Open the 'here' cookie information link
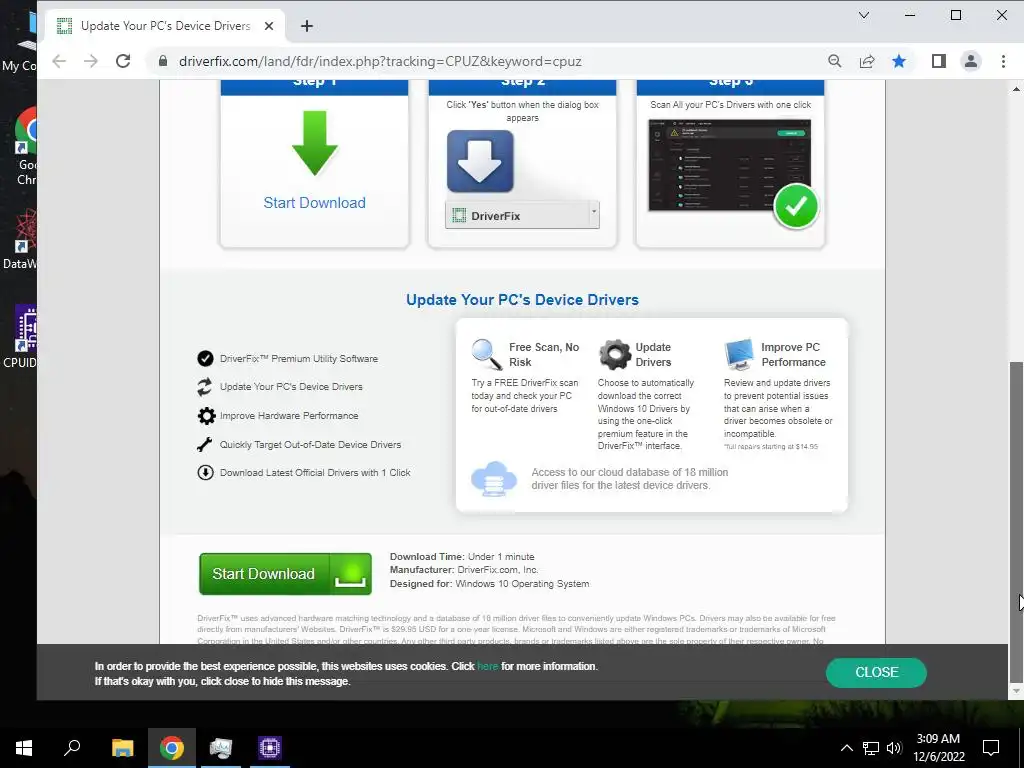This screenshot has width=1024, height=768. tap(487, 667)
